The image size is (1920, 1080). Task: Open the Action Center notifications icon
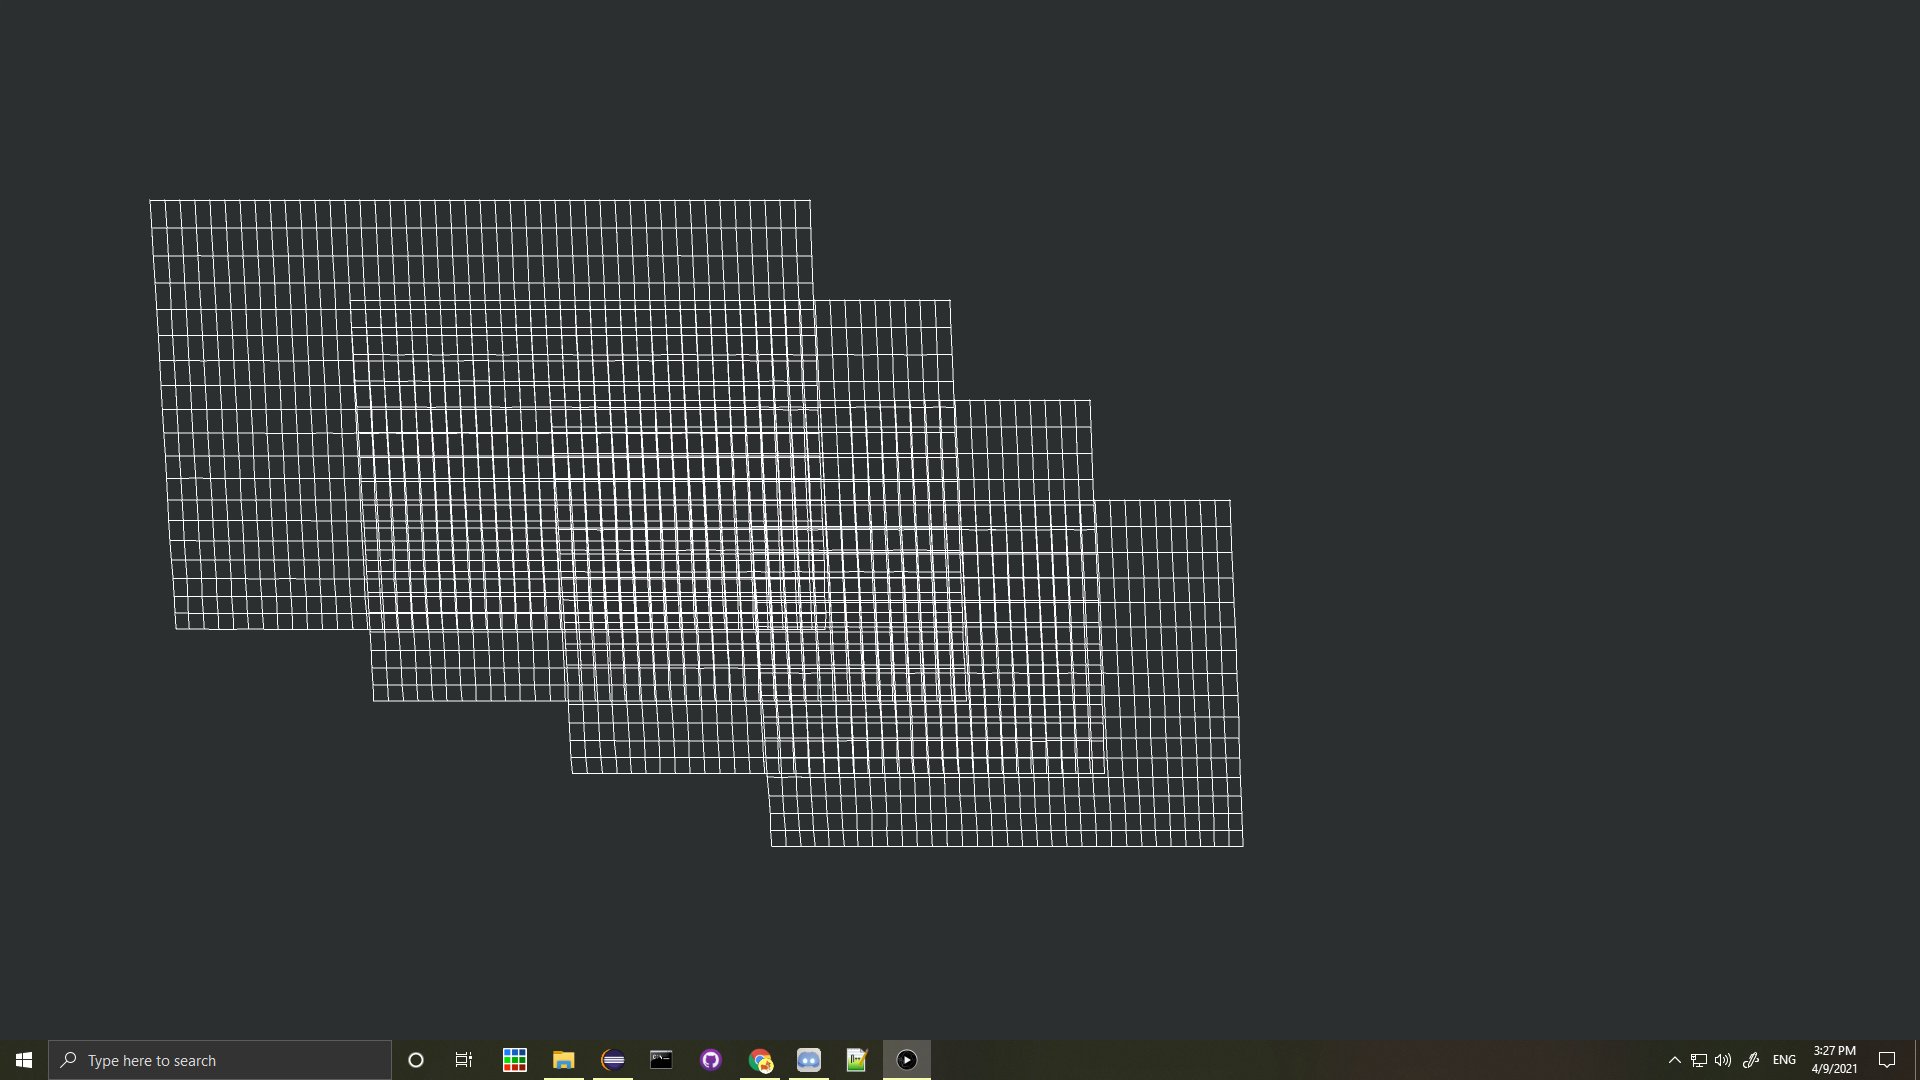click(x=1887, y=1060)
